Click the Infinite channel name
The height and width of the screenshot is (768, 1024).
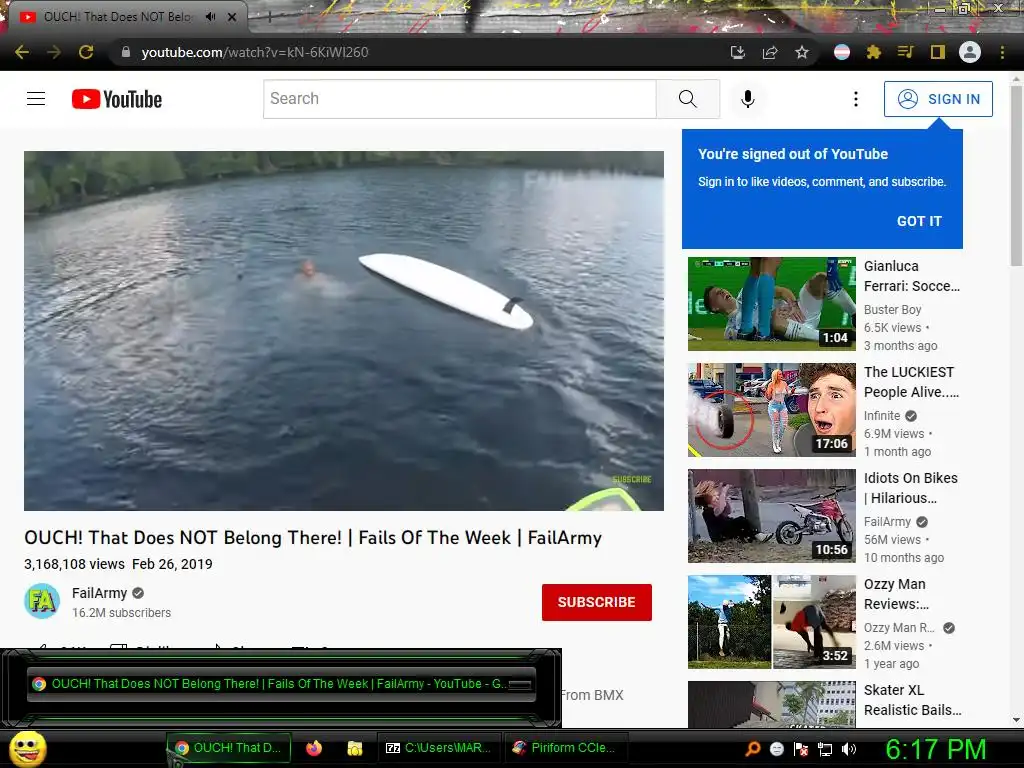pos(882,415)
